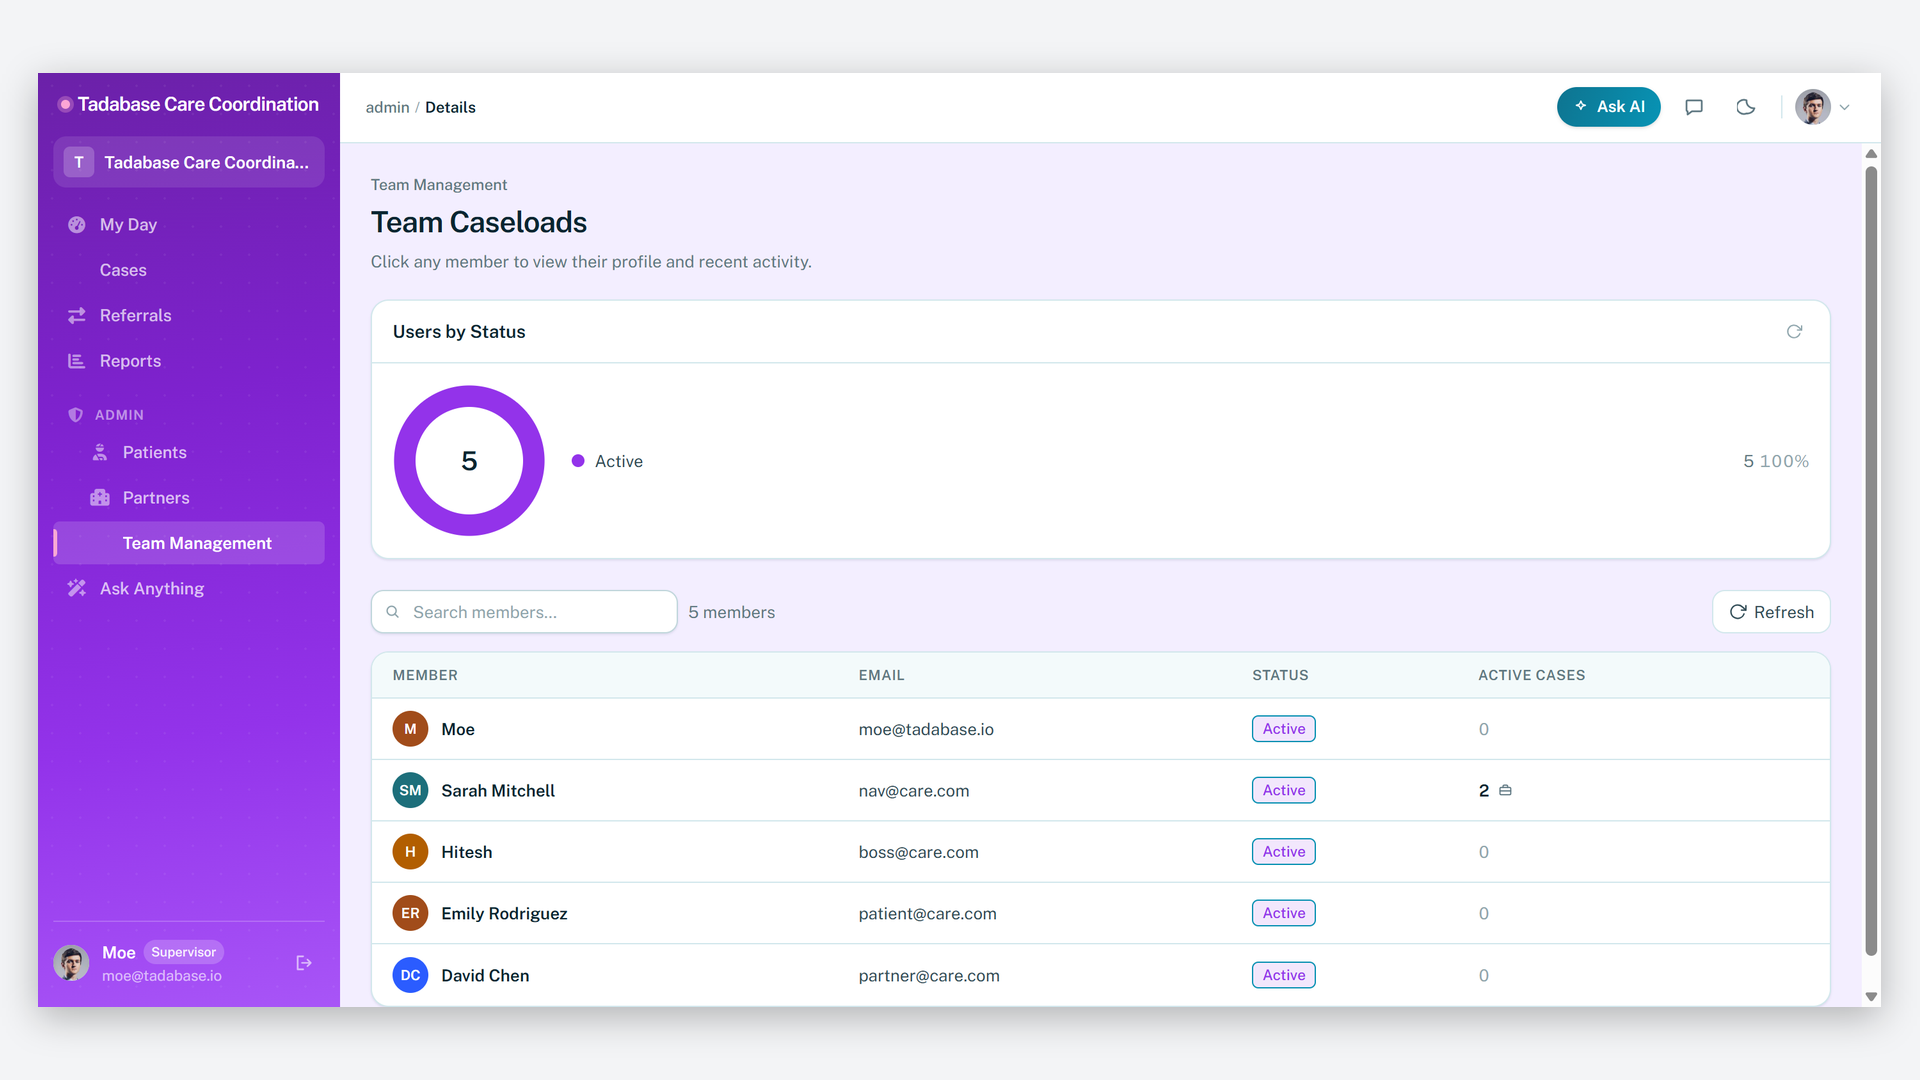This screenshot has height=1080, width=1920.
Task: Open David Chen's member profile avatar
Action: pos(410,975)
